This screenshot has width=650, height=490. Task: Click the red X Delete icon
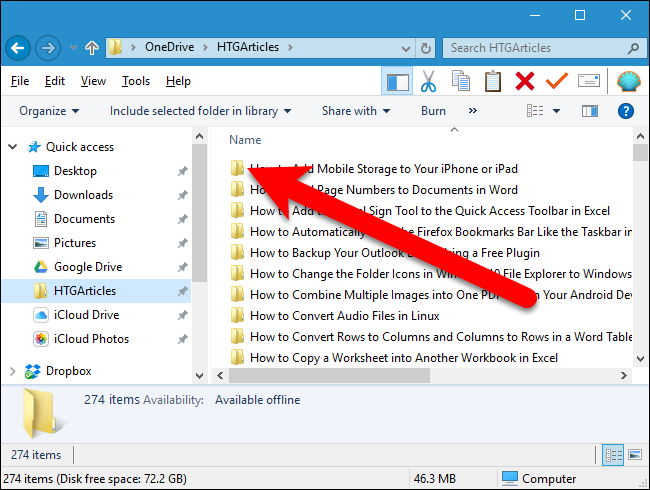[525, 81]
